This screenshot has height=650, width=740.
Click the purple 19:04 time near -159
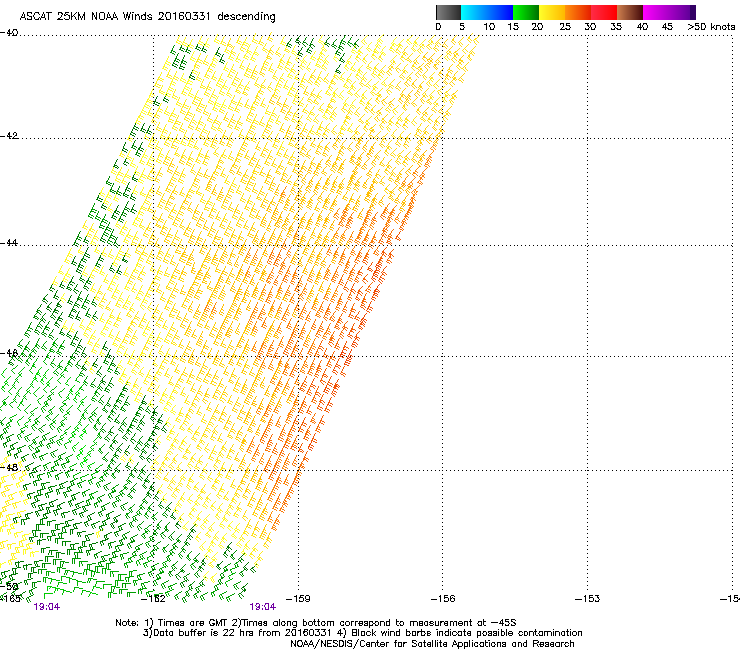pyautogui.click(x=263, y=607)
